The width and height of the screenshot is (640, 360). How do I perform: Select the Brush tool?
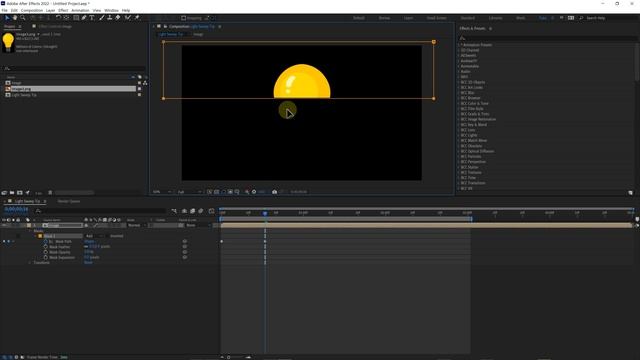tap(102, 18)
